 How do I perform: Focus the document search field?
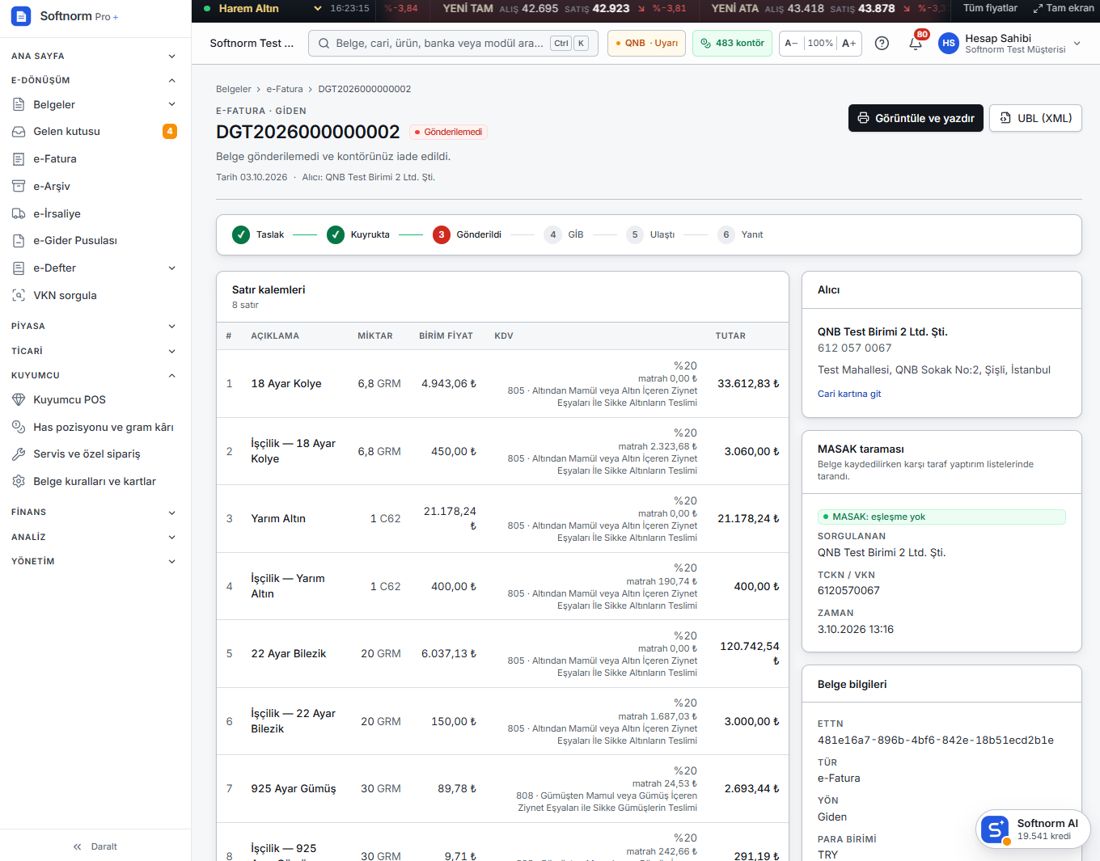[x=453, y=43]
